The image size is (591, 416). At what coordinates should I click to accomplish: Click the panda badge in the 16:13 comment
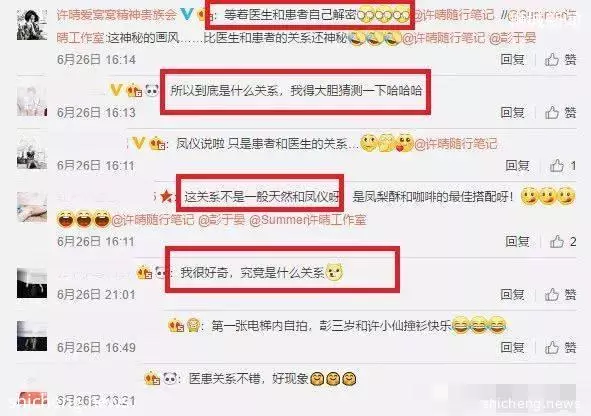[x=152, y=90]
